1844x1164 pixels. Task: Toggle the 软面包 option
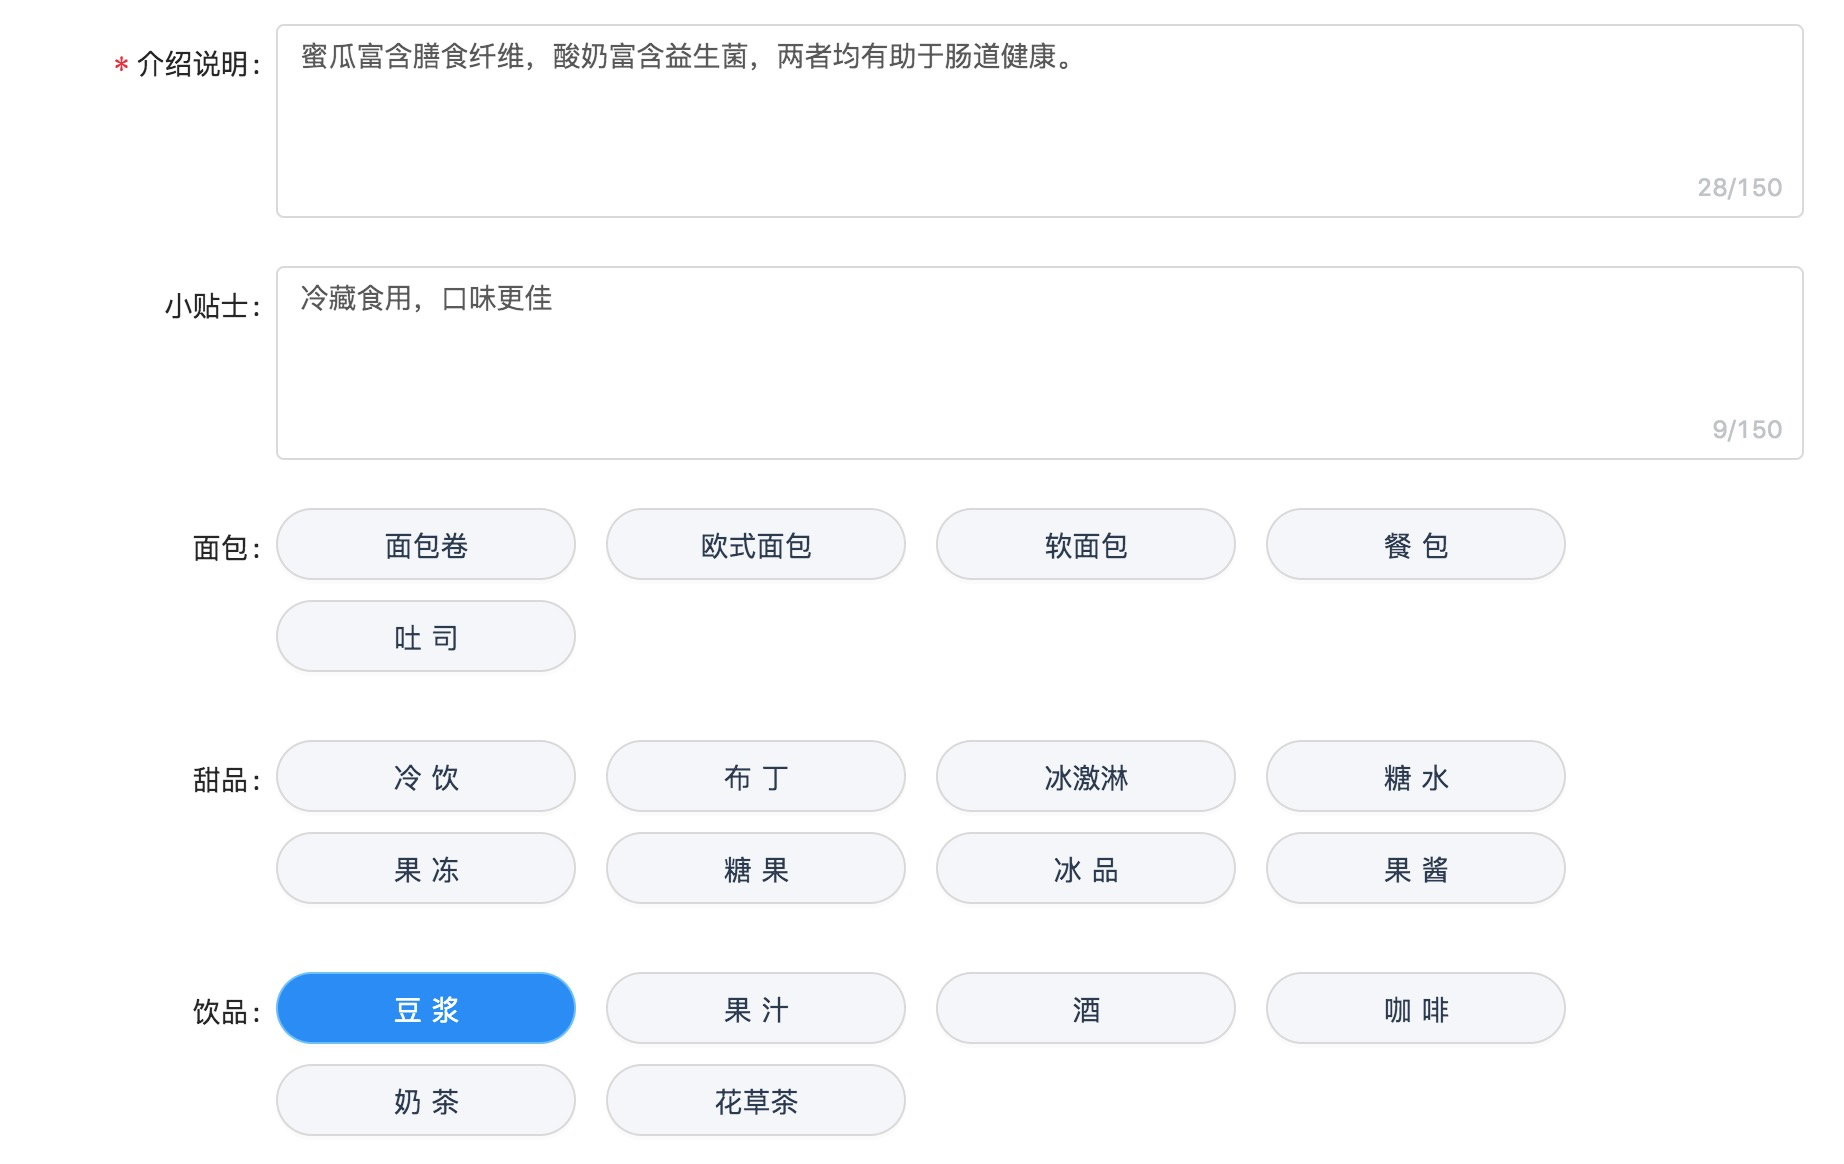pos(1086,545)
